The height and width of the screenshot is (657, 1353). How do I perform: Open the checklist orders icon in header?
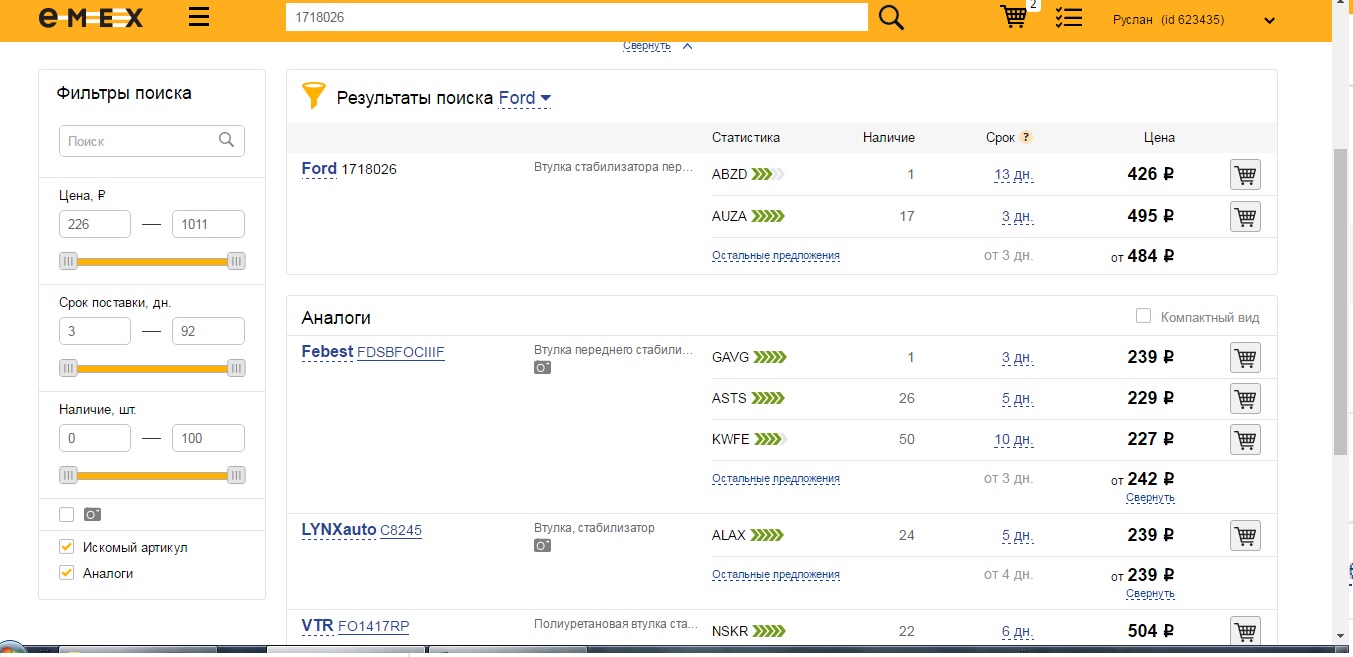pyautogui.click(x=1068, y=18)
